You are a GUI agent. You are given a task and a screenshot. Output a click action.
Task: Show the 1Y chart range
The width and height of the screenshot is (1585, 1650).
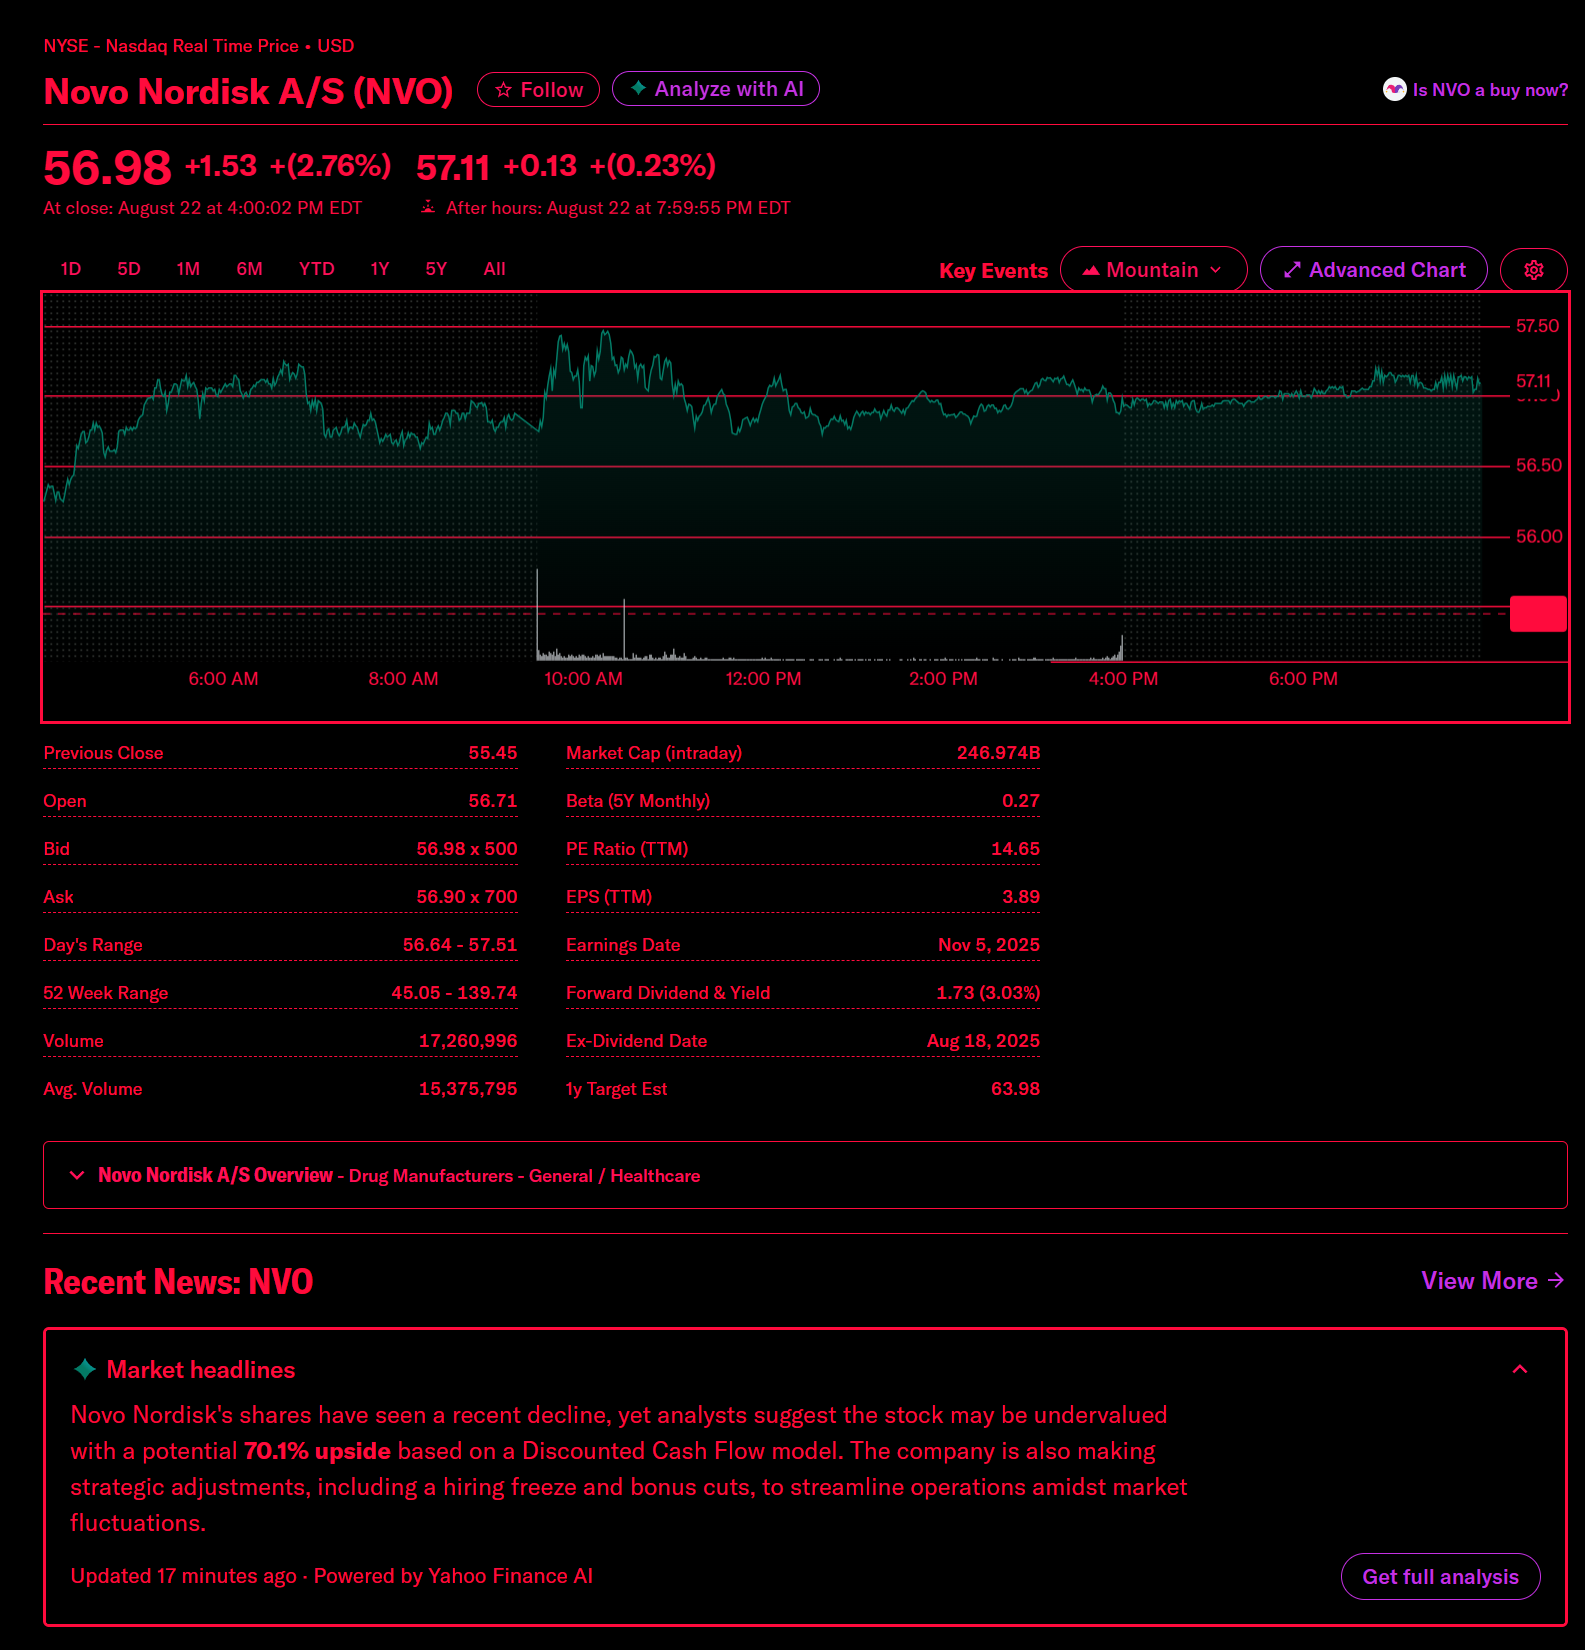[380, 269]
